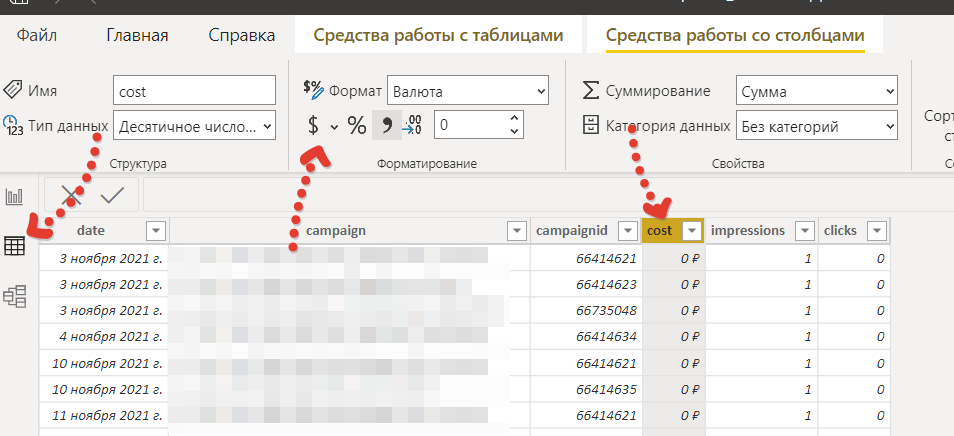Open the filter dropdown on campaign column

coord(516,231)
